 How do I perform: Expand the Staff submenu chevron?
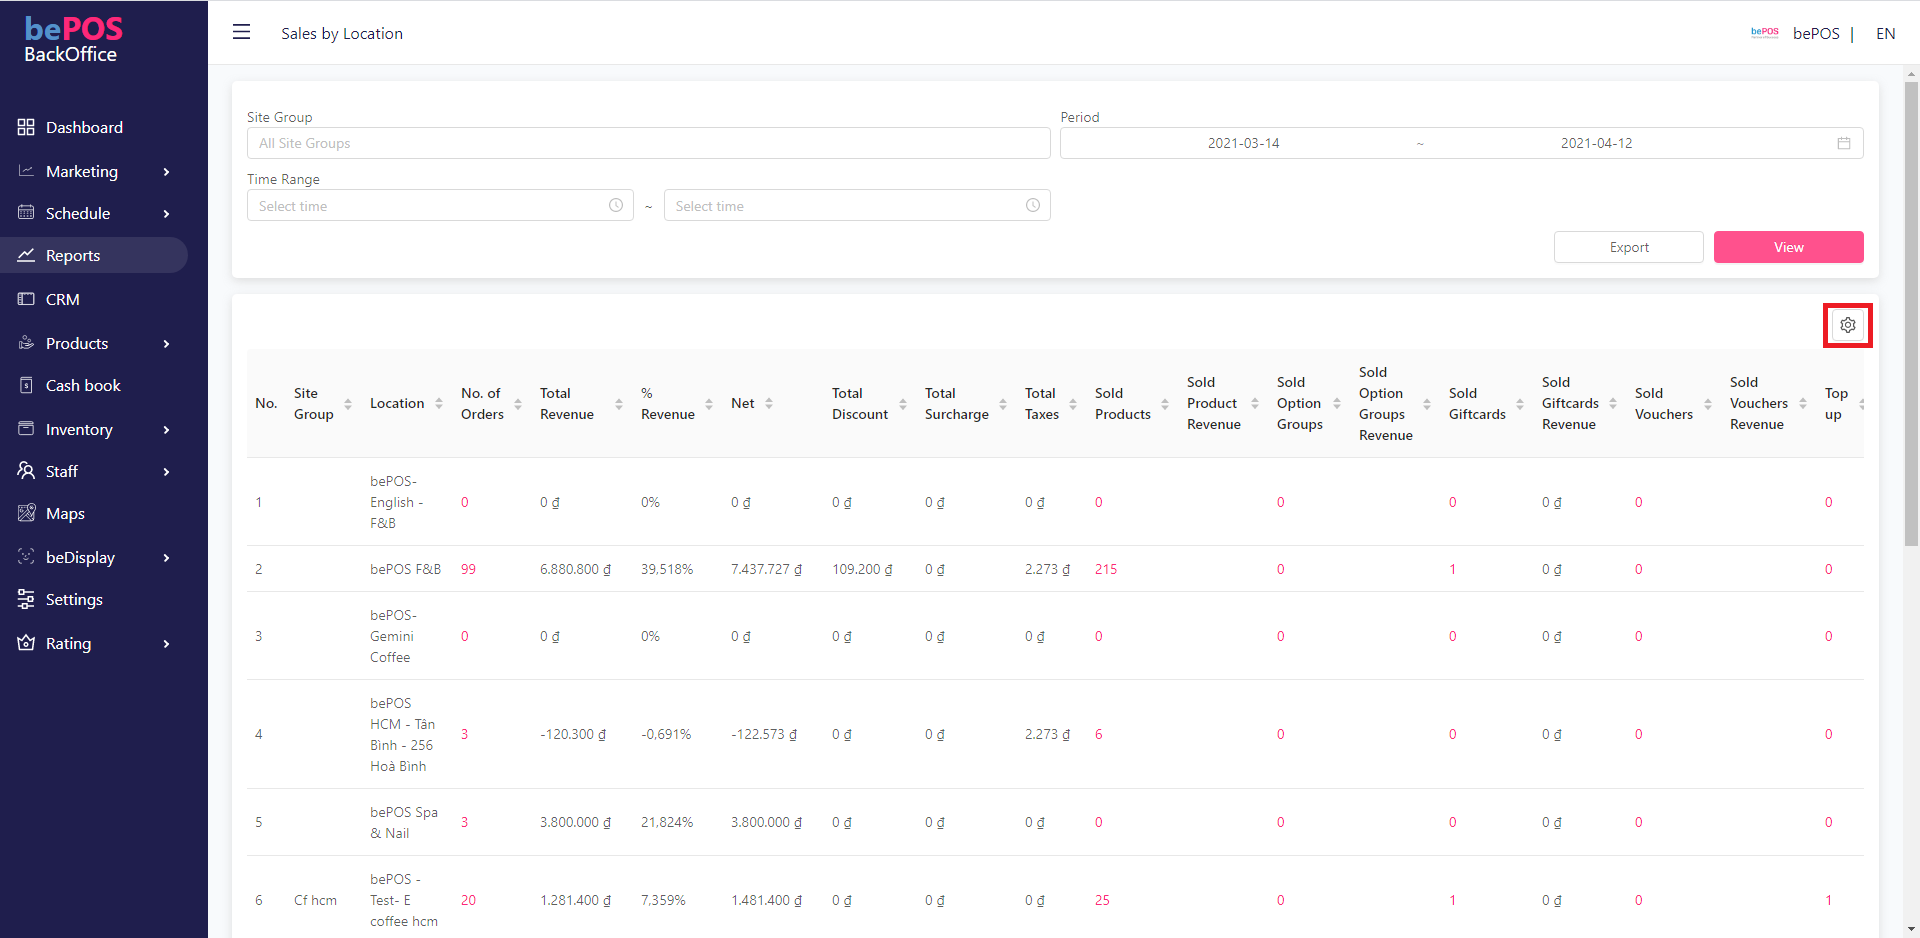[x=166, y=472]
